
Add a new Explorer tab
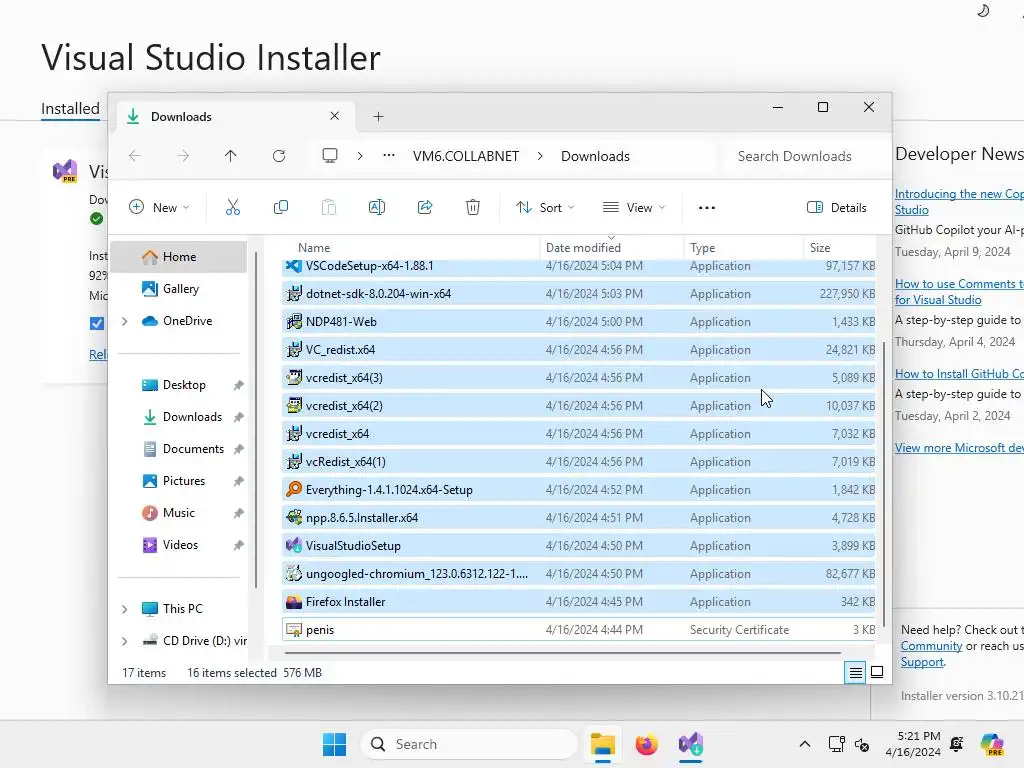pyautogui.click(x=378, y=117)
